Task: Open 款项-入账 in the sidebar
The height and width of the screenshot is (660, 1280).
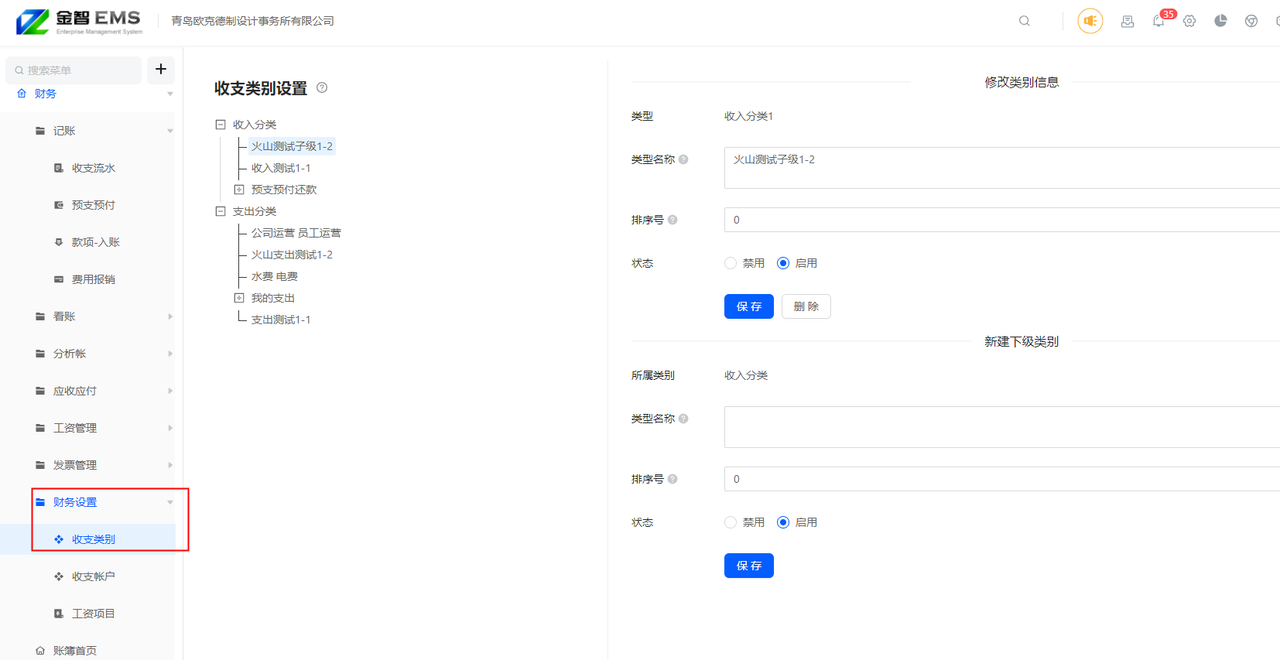Action: click(x=95, y=242)
